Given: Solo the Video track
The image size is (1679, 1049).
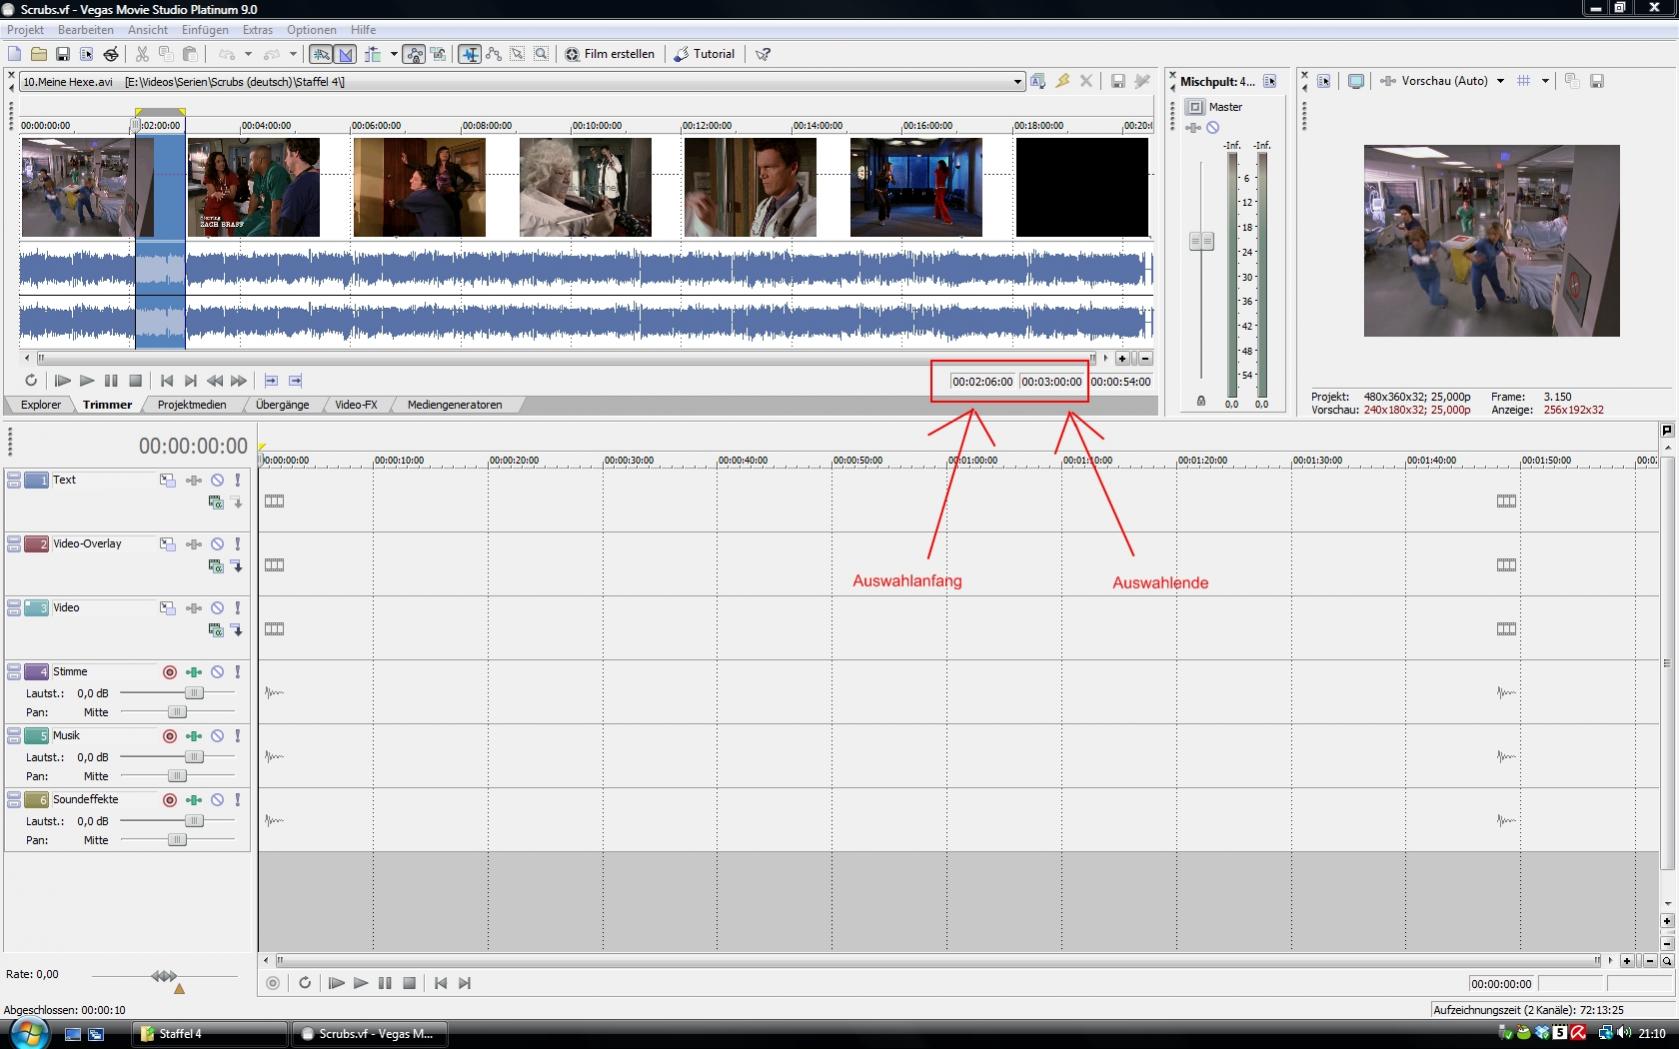Looking at the screenshot, I should click(237, 608).
